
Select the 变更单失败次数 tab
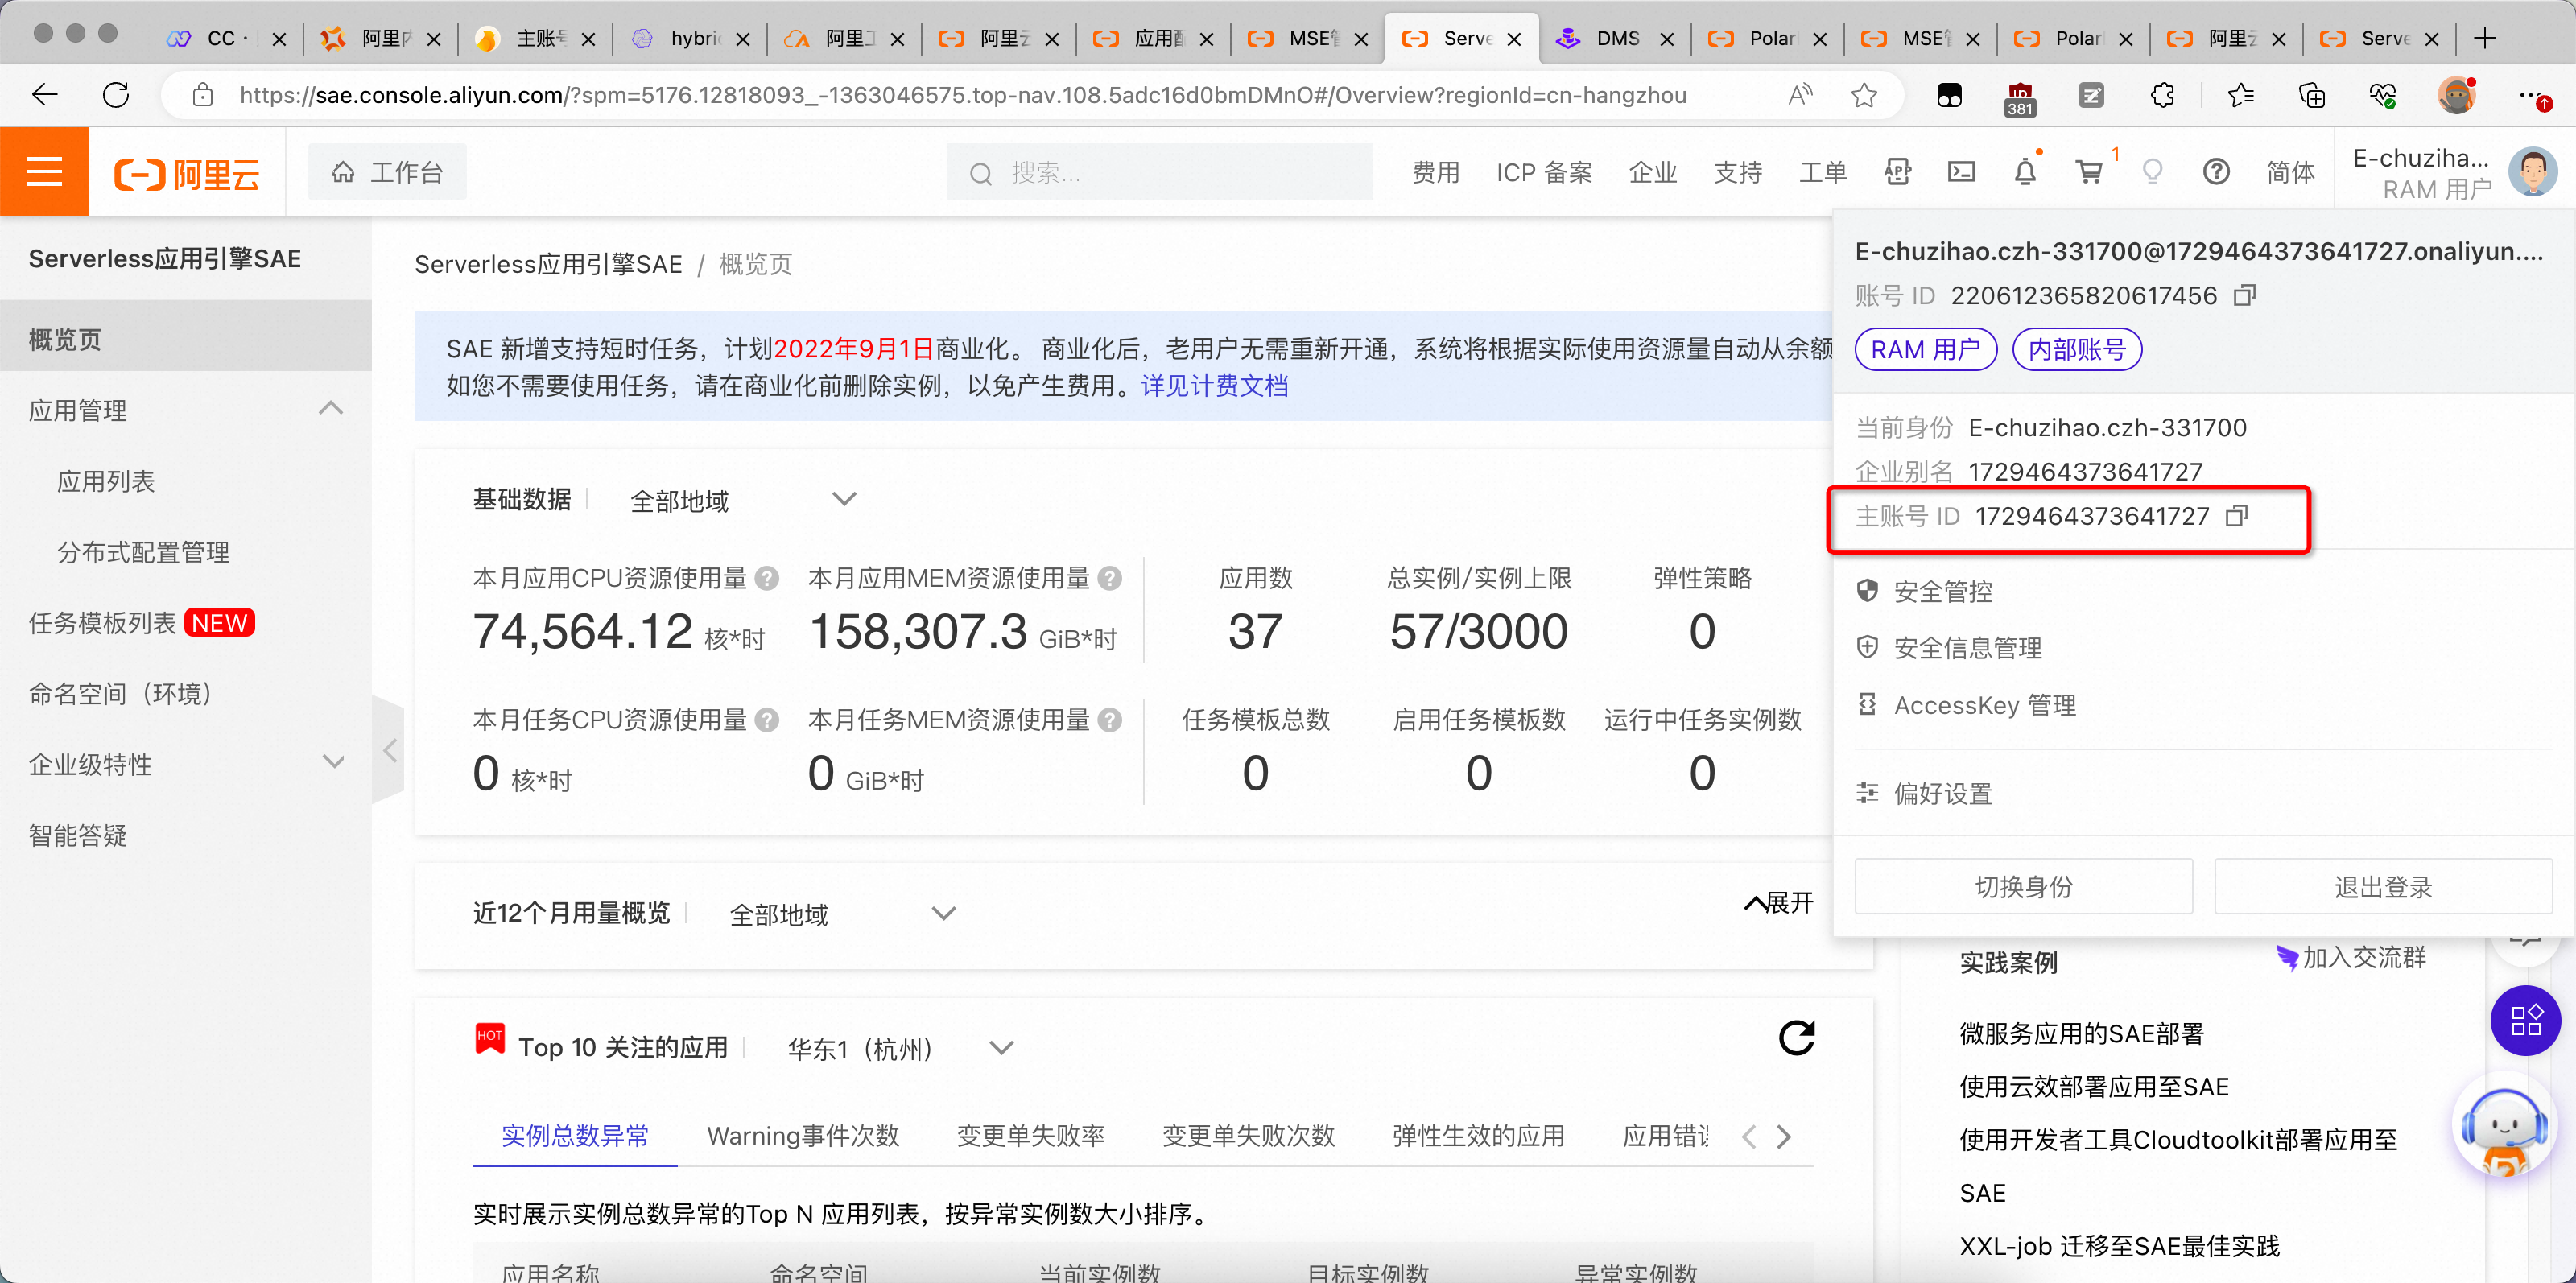pyautogui.click(x=1248, y=1136)
